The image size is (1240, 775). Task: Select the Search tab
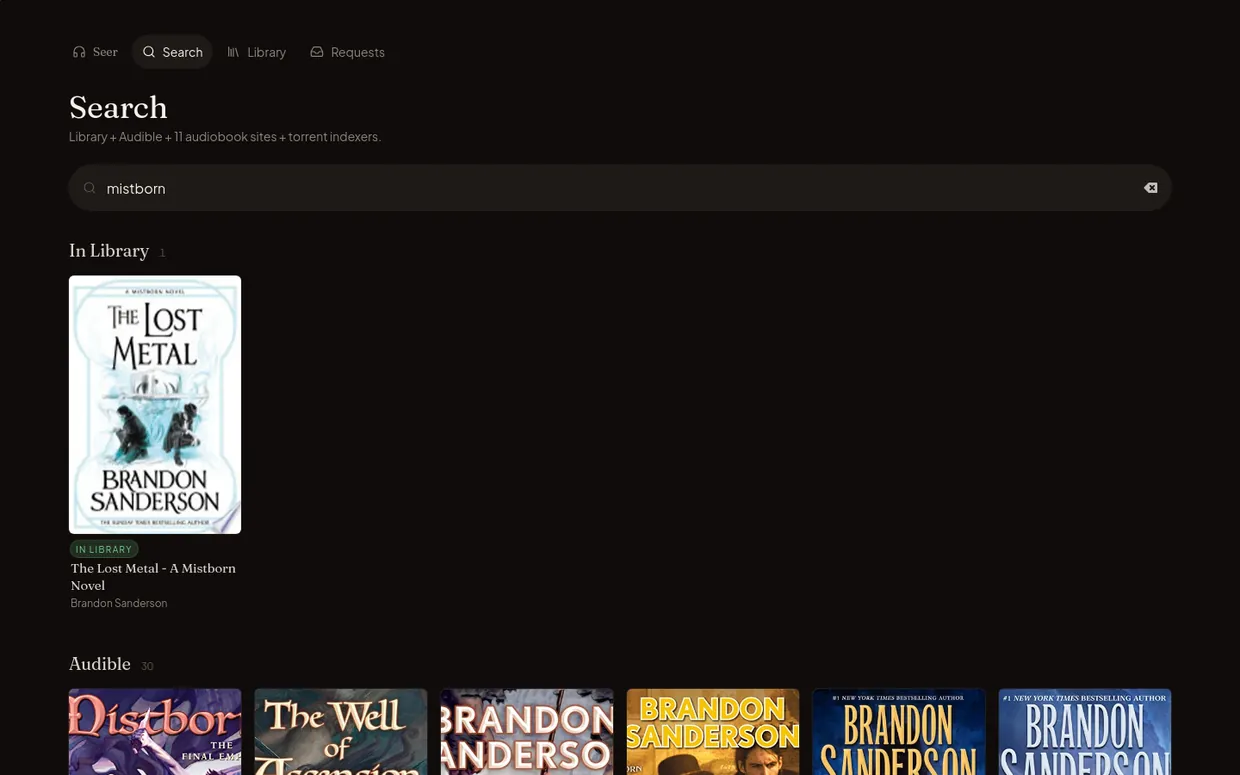click(x=172, y=52)
